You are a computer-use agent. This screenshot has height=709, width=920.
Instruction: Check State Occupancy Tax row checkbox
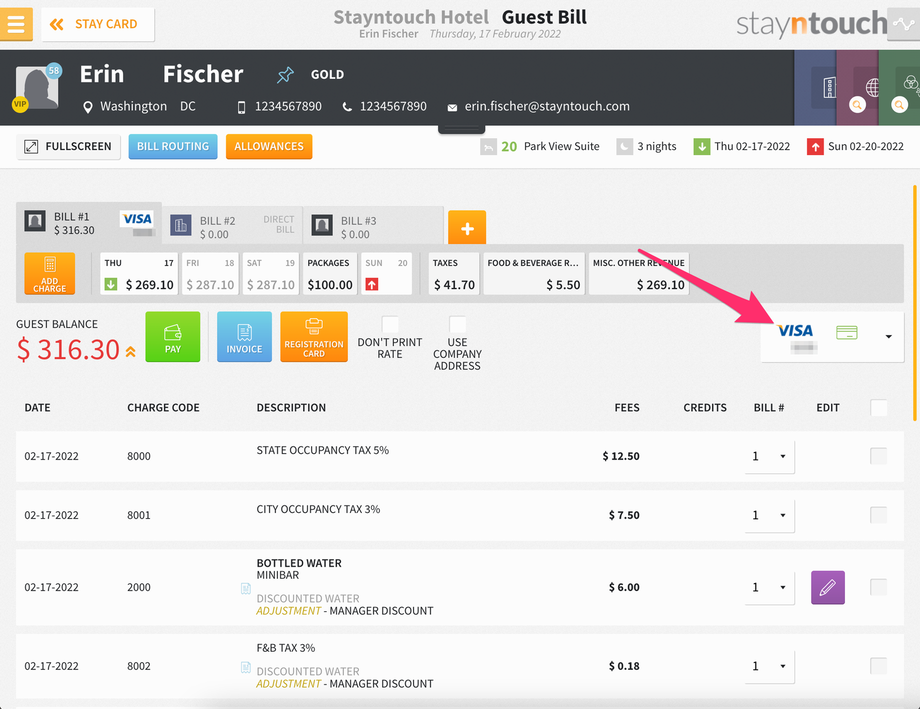878,456
